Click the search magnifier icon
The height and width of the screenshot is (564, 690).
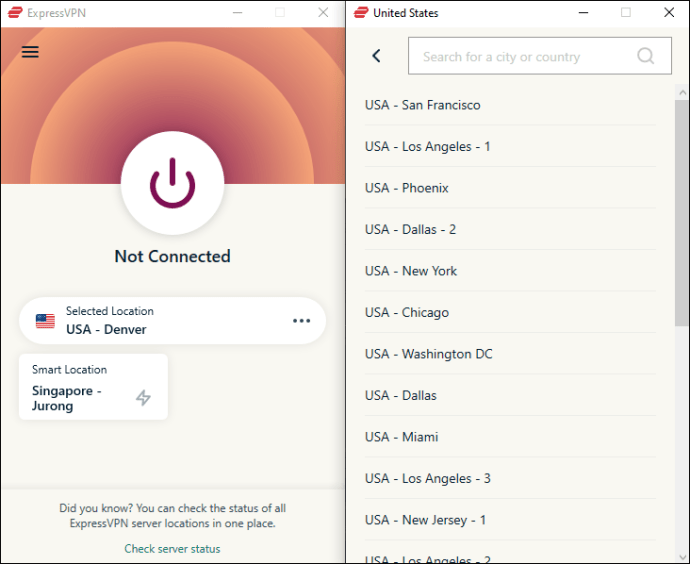pos(646,56)
